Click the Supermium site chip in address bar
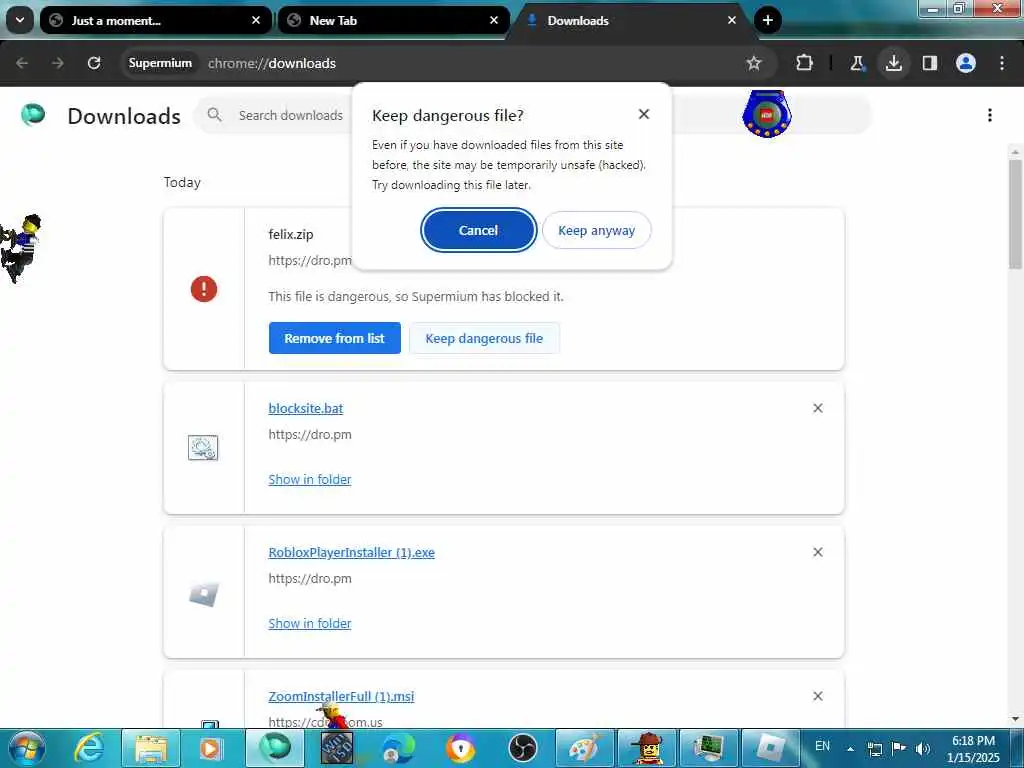This screenshot has height=768, width=1024. pos(160,63)
